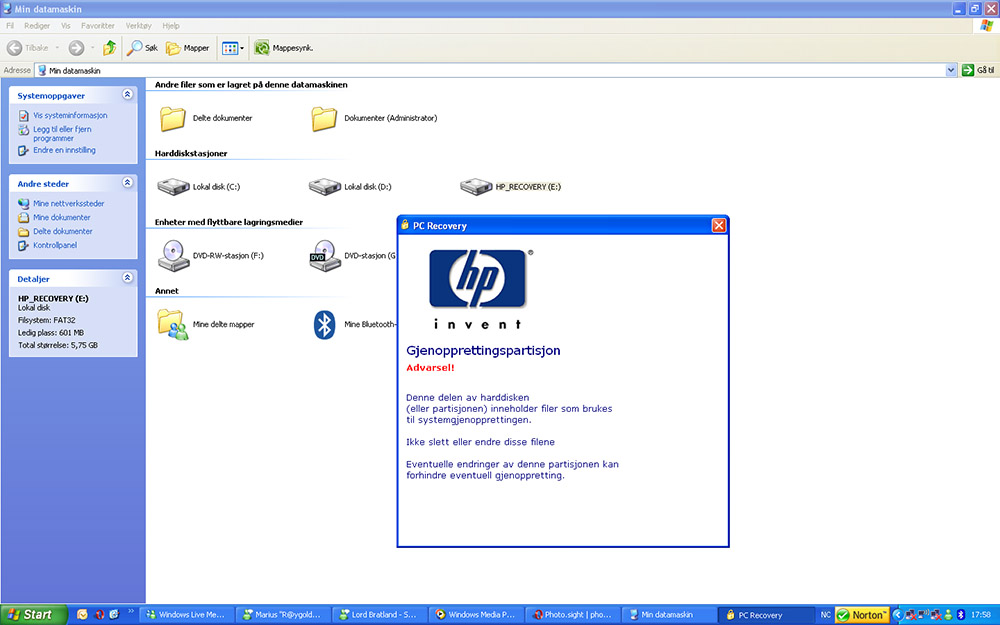Image resolution: width=1000 pixels, height=625 pixels.
Task: Click PC Recovery taskbar button
Action: point(765,615)
